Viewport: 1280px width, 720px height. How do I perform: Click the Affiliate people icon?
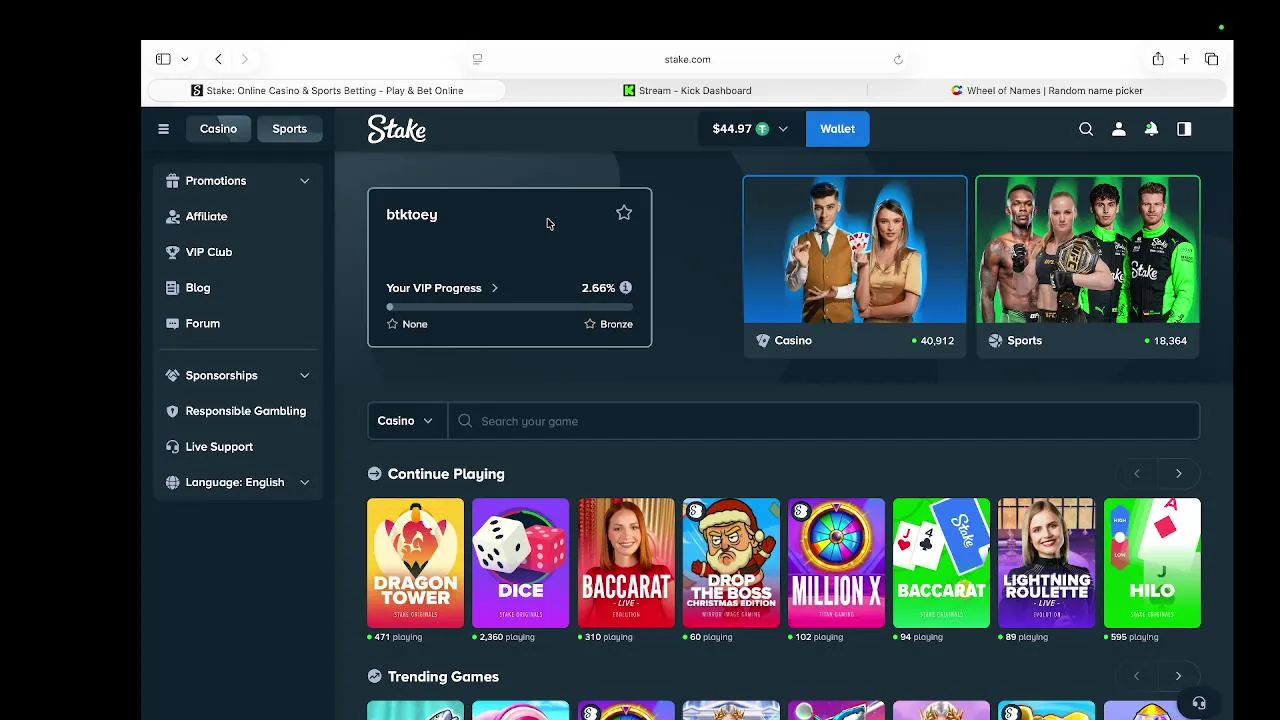point(172,216)
